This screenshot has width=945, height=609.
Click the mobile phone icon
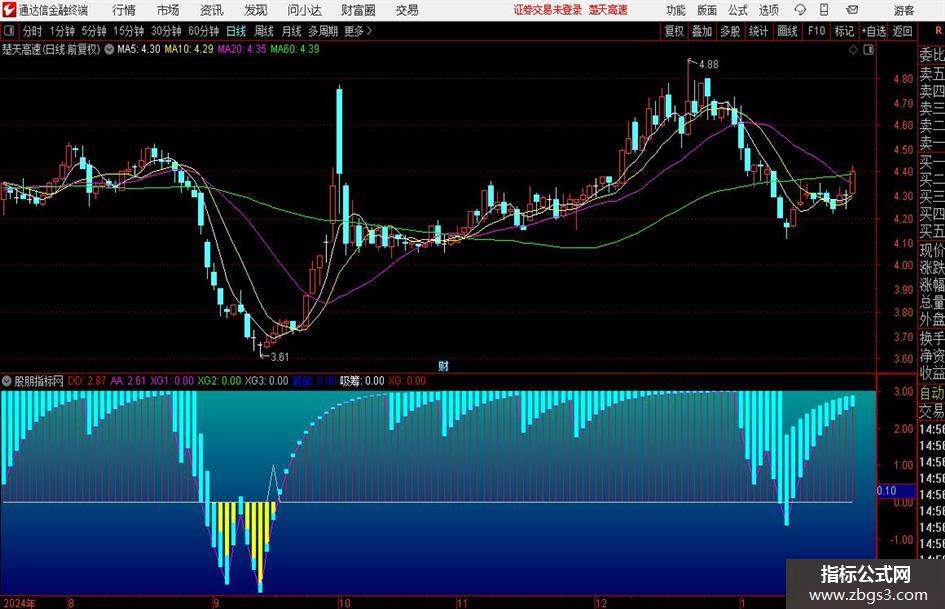click(824, 10)
